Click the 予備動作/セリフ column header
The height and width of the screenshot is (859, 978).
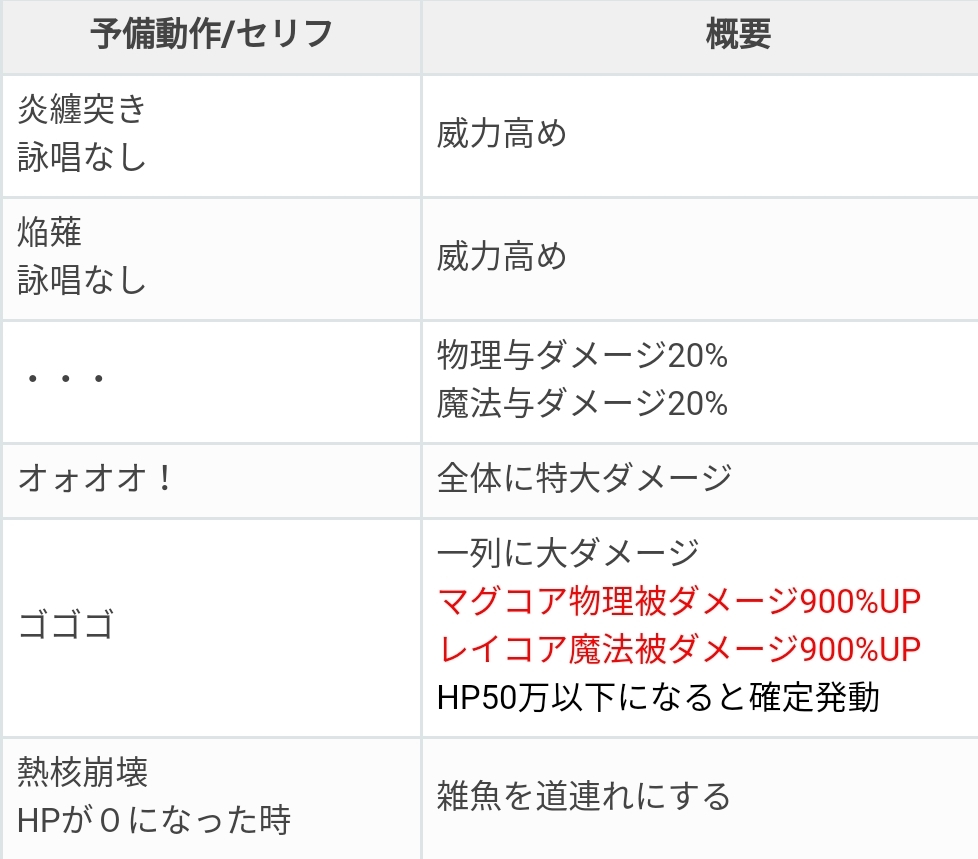pyautogui.click(x=211, y=34)
